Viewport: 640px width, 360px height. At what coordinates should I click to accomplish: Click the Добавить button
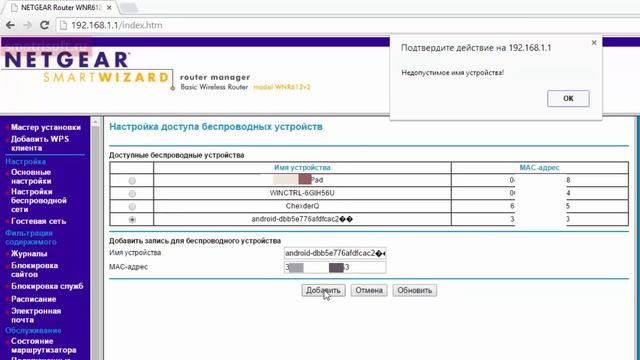[323, 290]
